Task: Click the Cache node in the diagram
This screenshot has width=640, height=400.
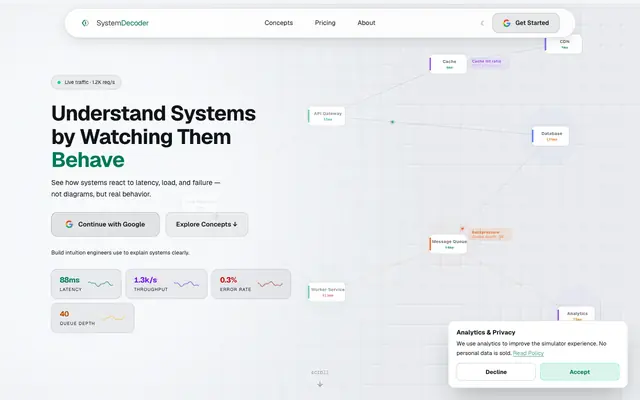Action: click(448, 64)
